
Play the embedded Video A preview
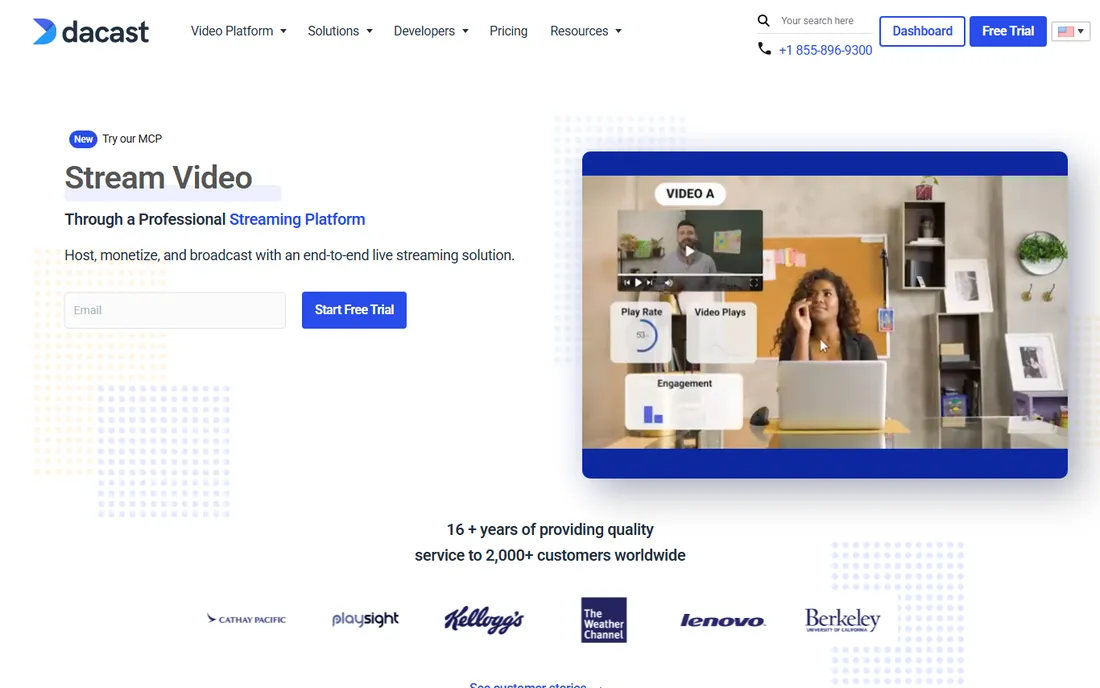(690, 250)
